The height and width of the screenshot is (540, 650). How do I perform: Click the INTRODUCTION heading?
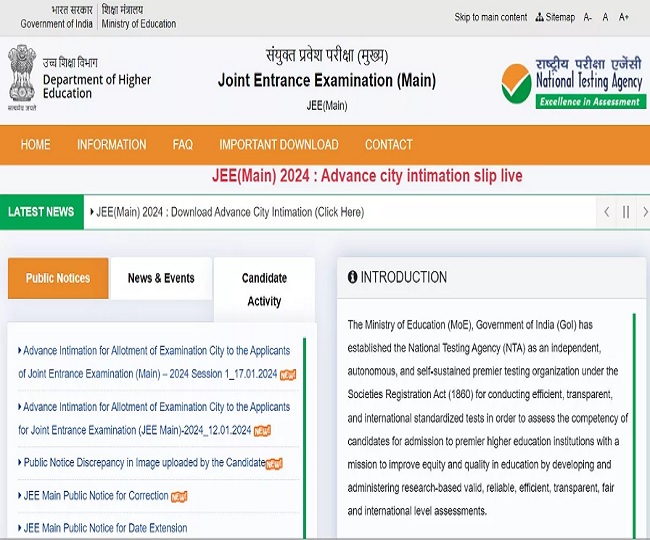(x=404, y=277)
